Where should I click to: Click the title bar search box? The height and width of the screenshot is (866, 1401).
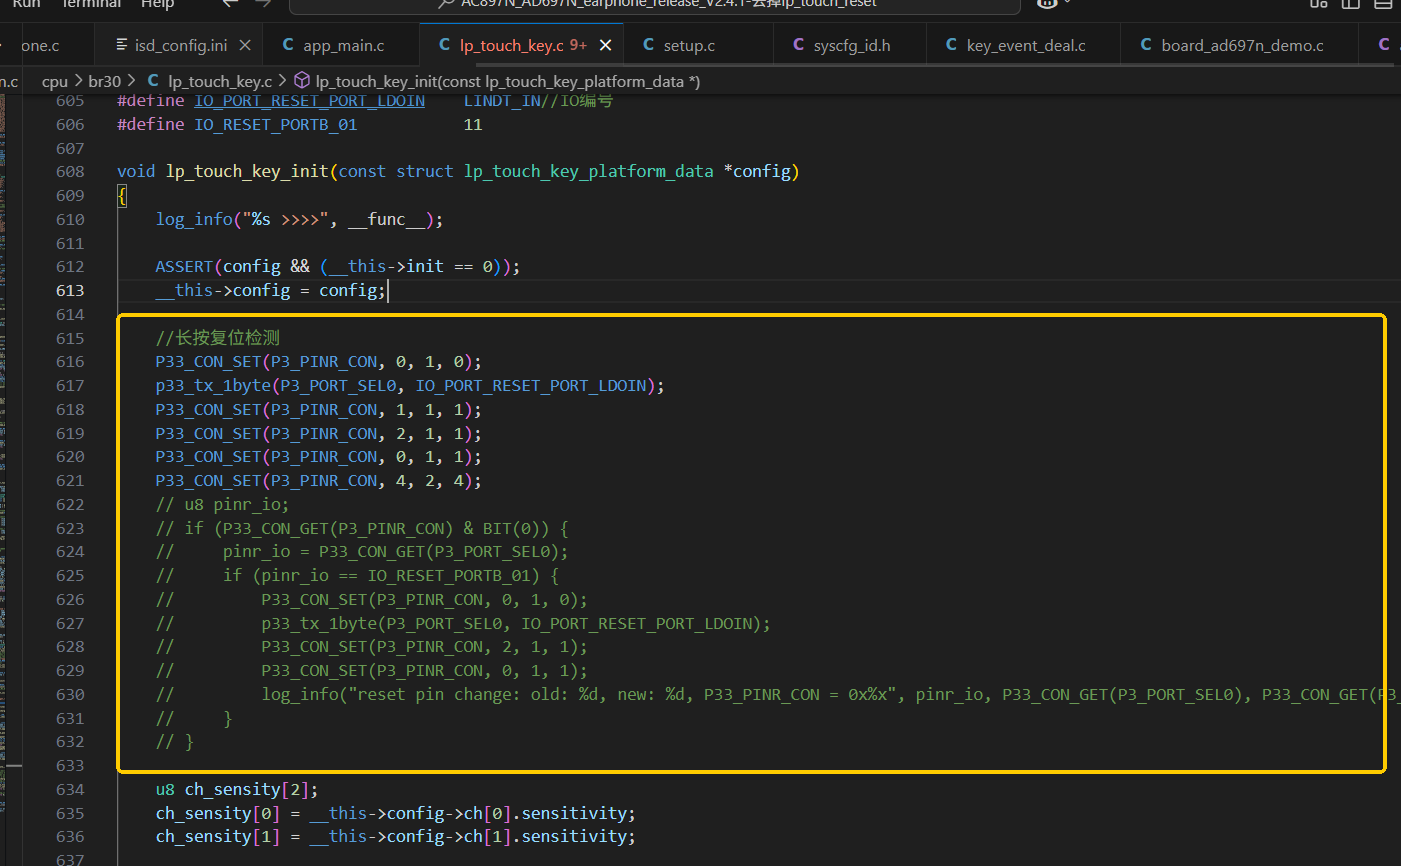[655, 5]
